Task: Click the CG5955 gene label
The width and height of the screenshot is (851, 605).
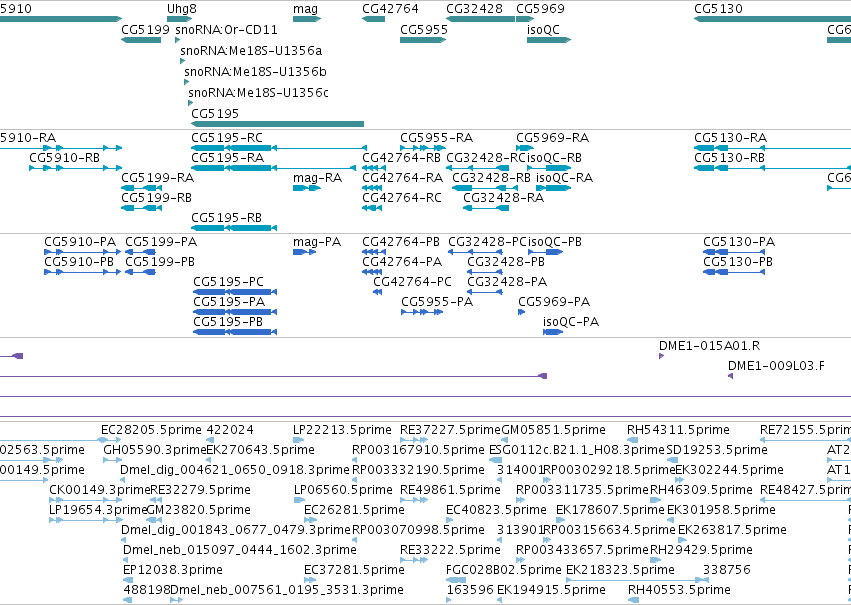Action: tap(424, 29)
